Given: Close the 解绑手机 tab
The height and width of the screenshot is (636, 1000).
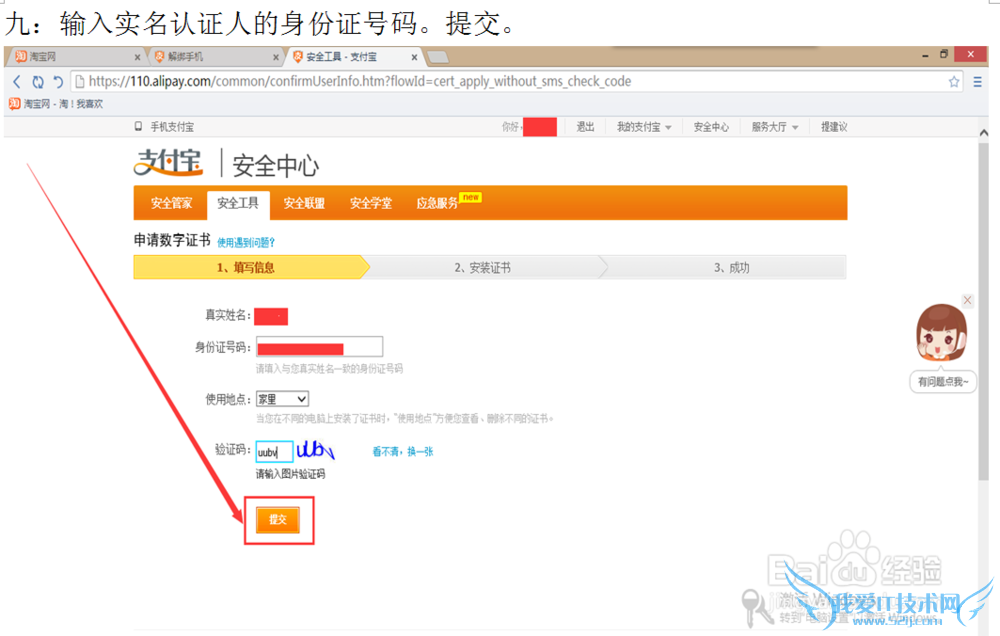Looking at the screenshot, I should pyautogui.click(x=276, y=57).
